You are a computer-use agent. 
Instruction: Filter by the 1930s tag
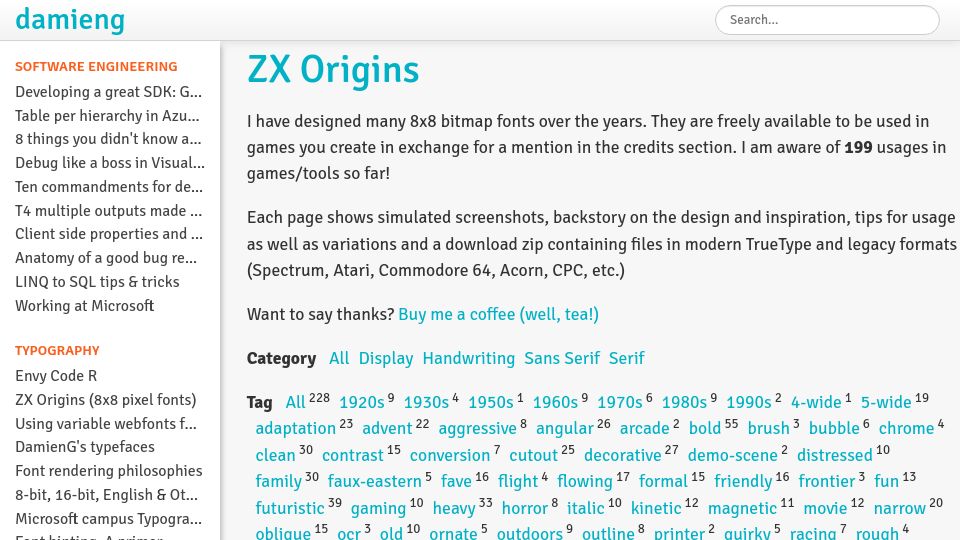[x=426, y=402]
